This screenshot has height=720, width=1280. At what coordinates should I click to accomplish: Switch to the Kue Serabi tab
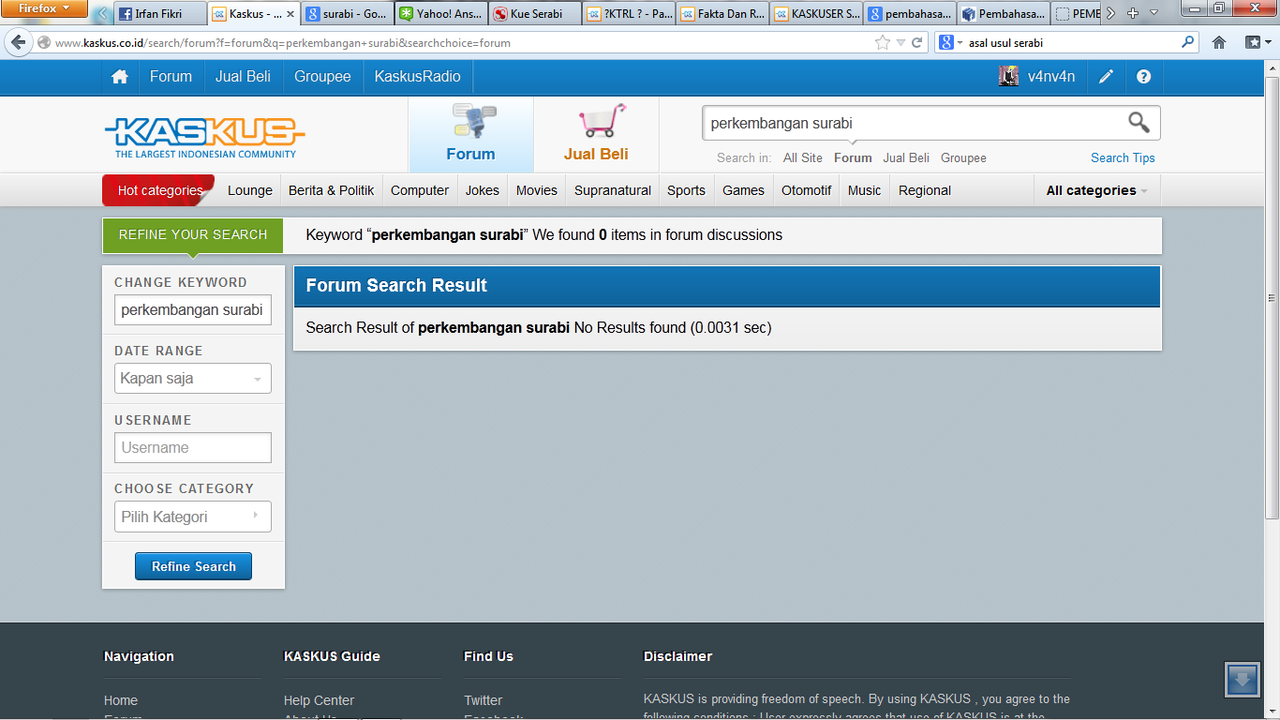coord(535,14)
